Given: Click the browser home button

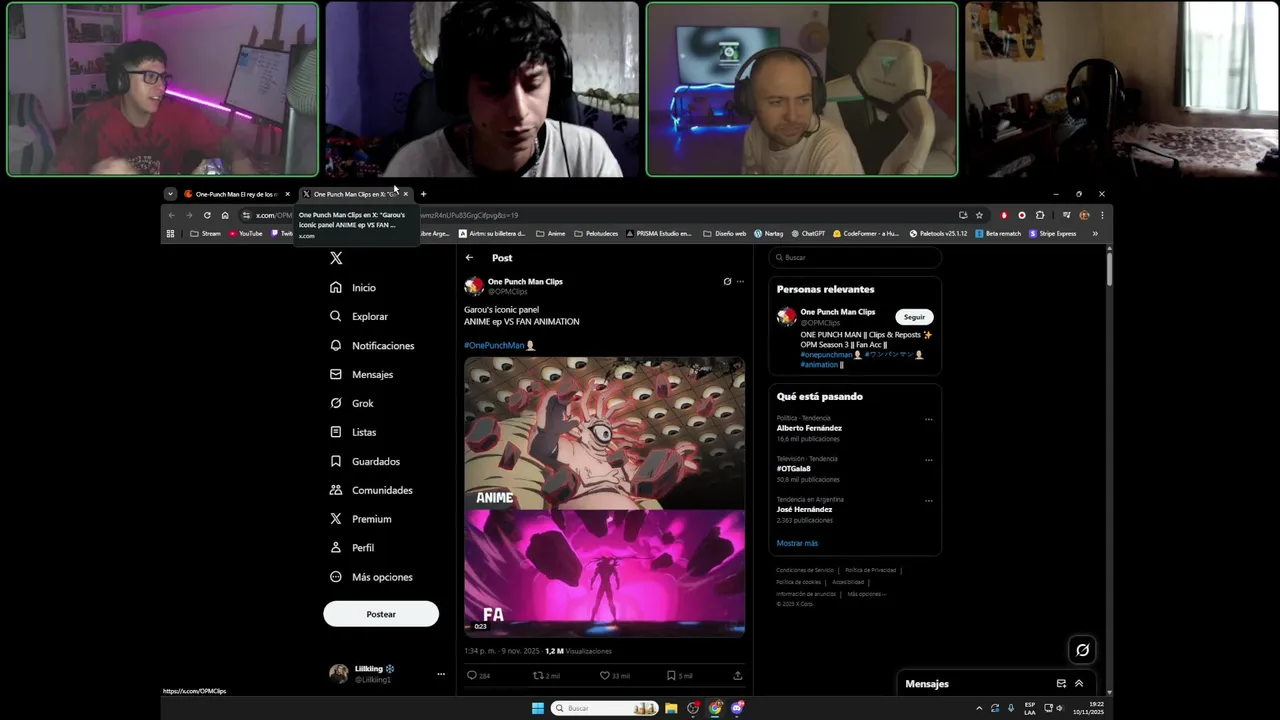Looking at the screenshot, I should click(x=225, y=215).
